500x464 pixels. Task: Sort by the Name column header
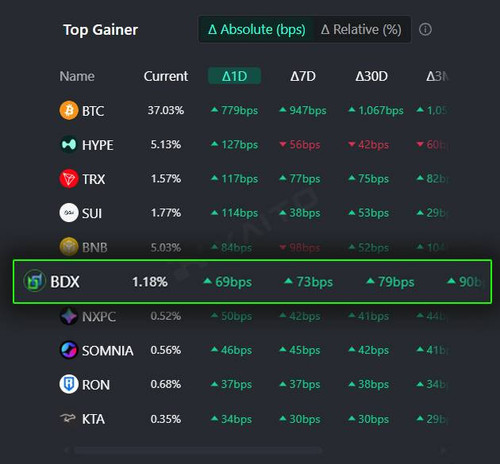77,76
